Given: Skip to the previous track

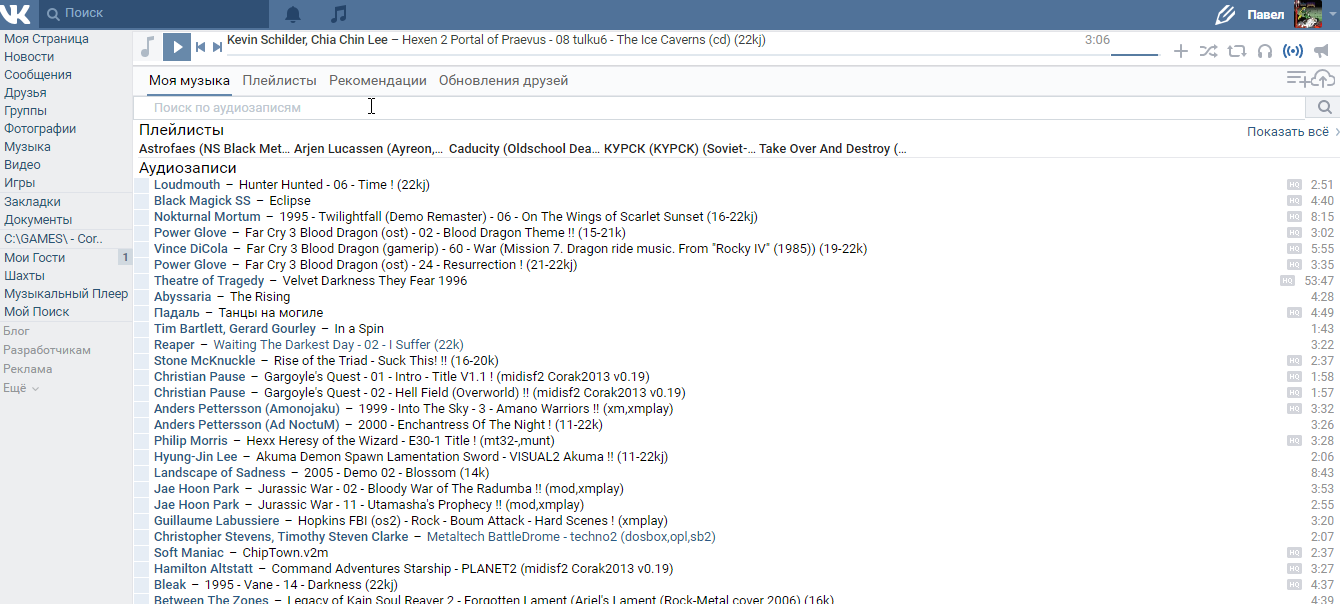Looking at the screenshot, I should (200, 47).
